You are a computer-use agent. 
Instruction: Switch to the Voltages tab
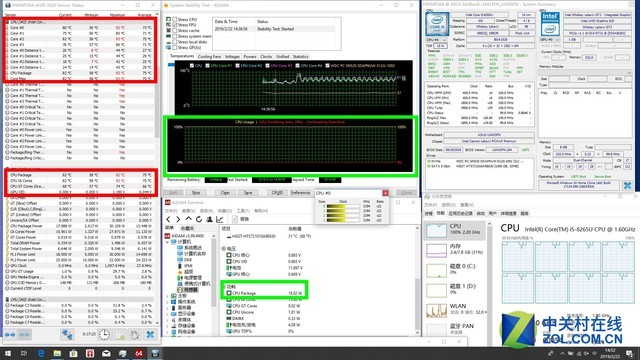pos(232,57)
